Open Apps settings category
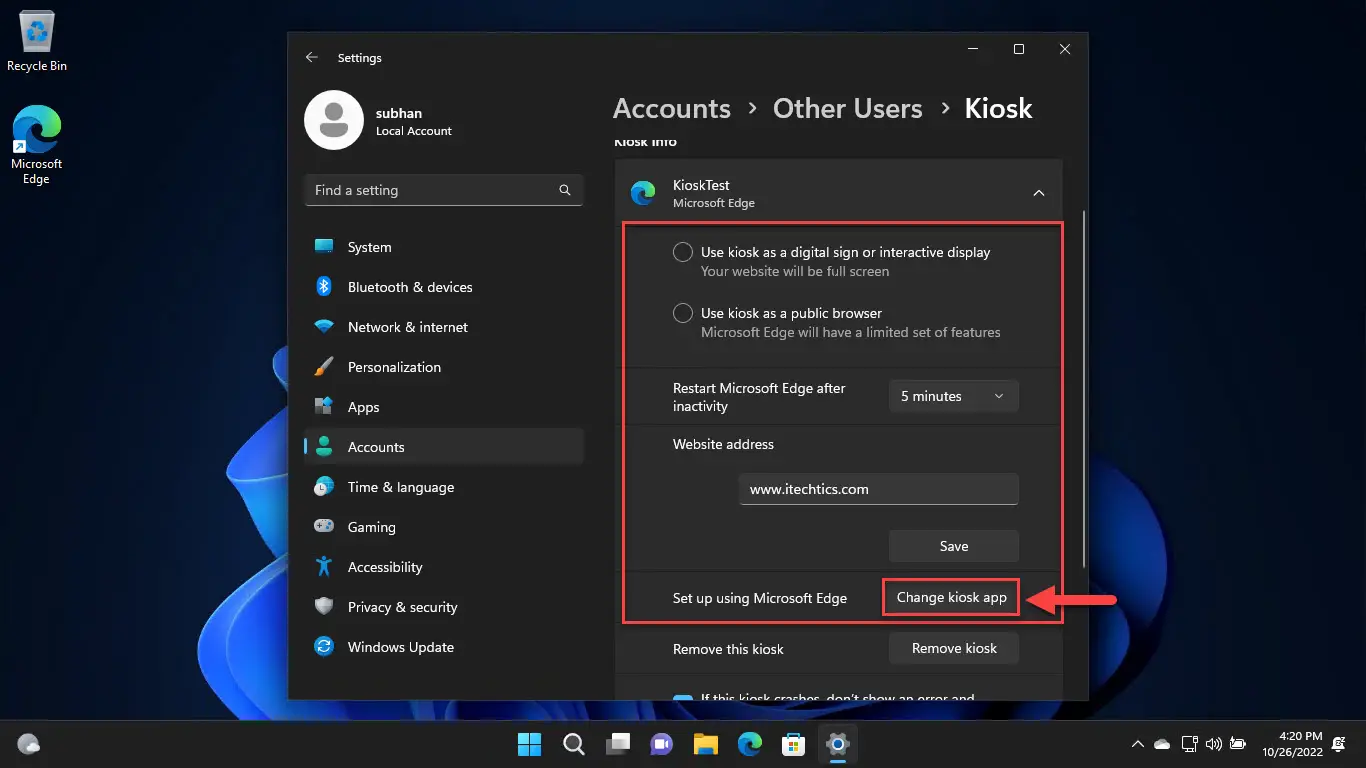This screenshot has height=768, width=1366. pyautogui.click(x=444, y=407)
